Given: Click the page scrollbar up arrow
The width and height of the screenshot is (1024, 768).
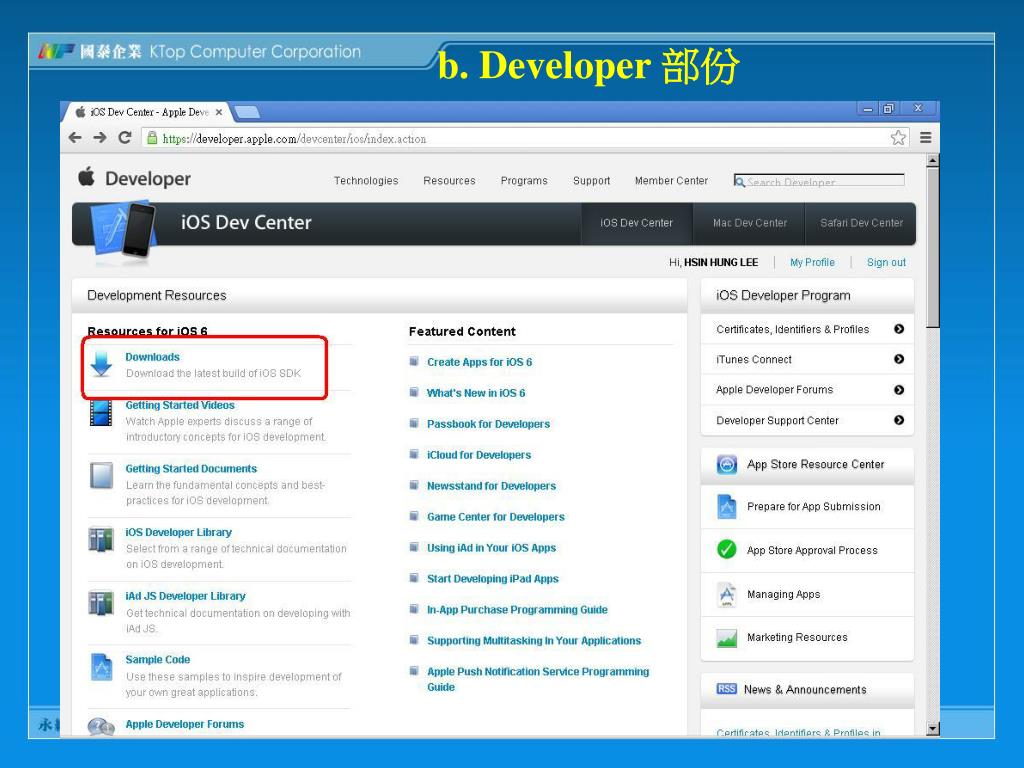Looking at the screenshot, I should pos(933,160).
